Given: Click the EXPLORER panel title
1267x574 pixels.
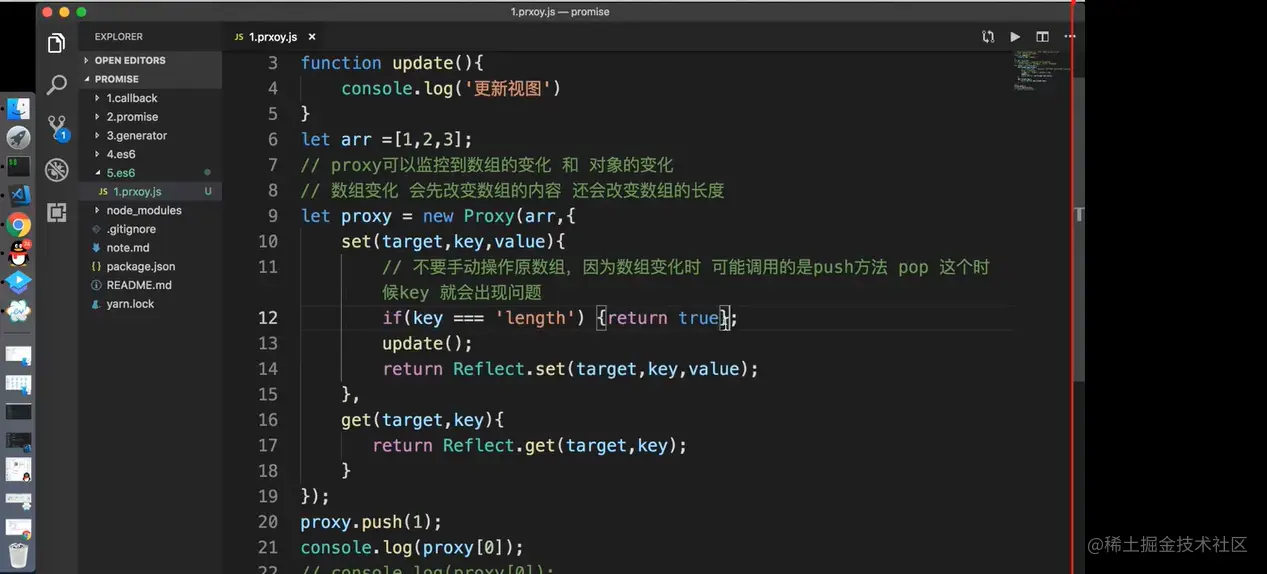Looking at the screenshot, I should click(x=119, y=37).
